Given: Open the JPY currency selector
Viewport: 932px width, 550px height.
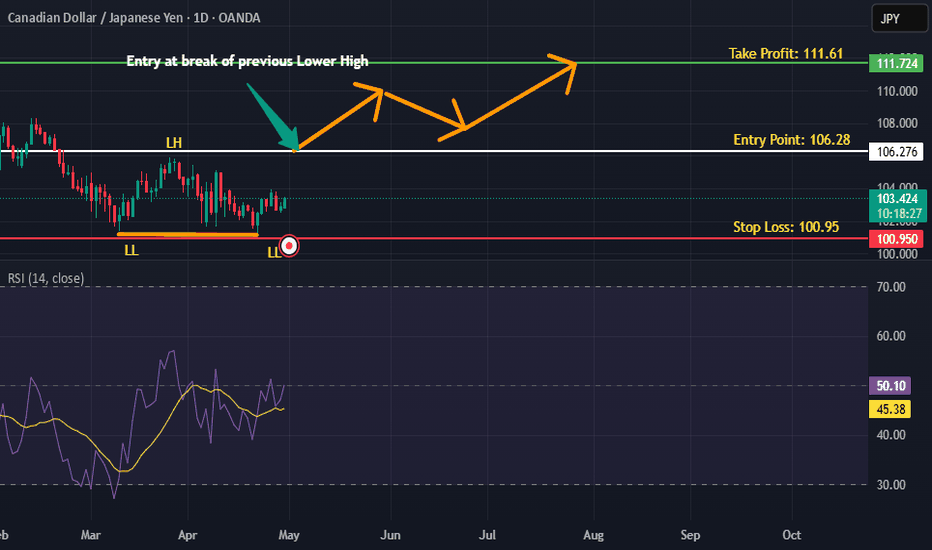Looking at the screenshot, I should 899,18.
